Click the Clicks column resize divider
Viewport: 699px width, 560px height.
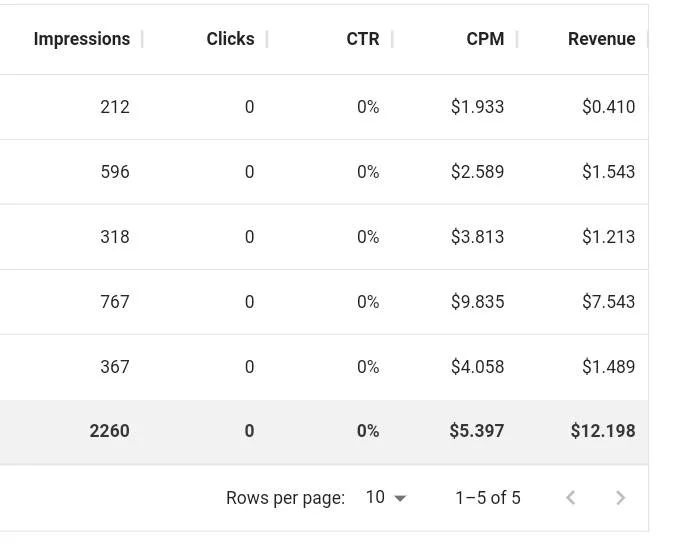point(267,39)
